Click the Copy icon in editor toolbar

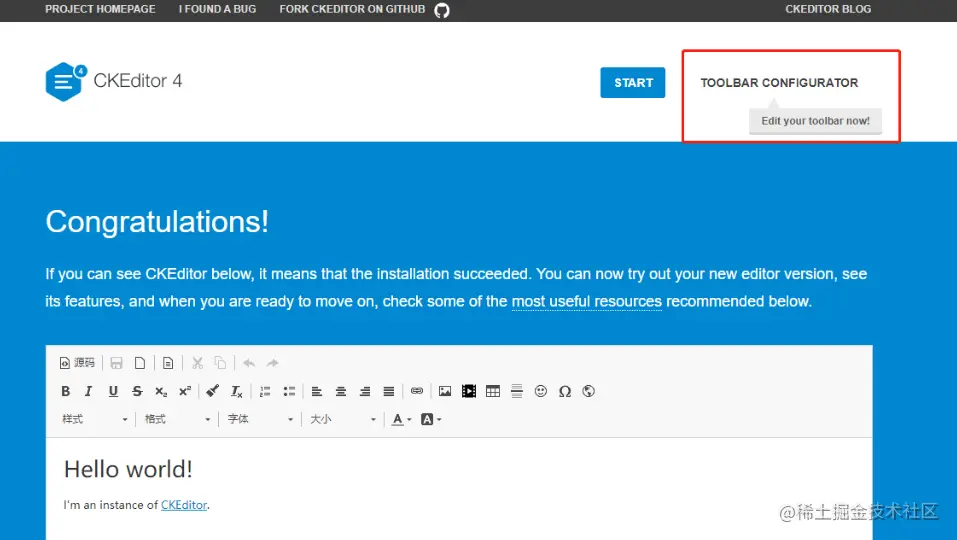click(220, 363)
